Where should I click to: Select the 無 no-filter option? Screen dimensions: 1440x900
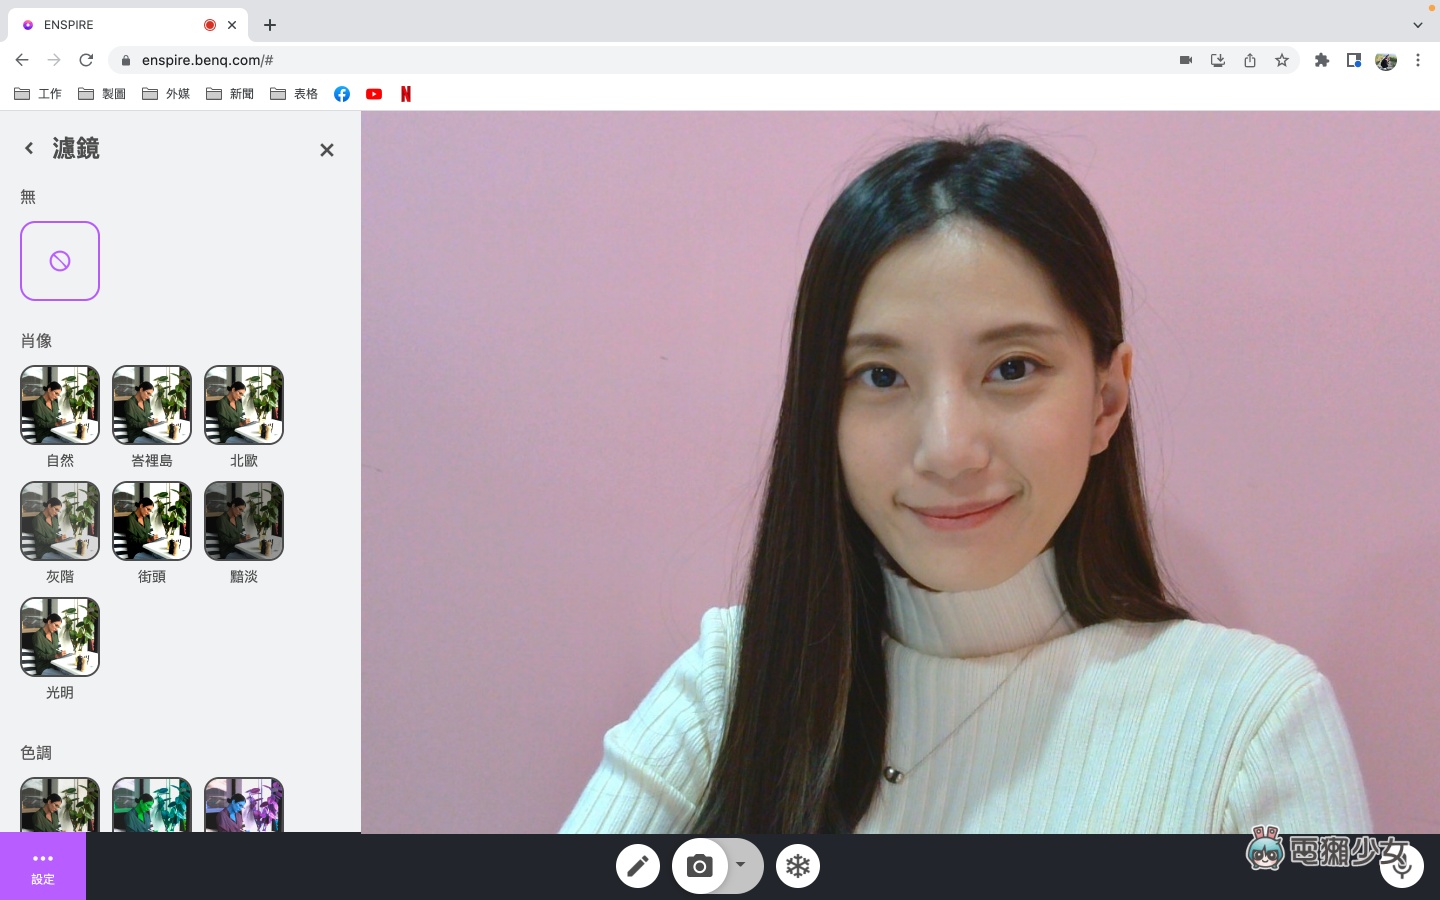coord(60,261)
